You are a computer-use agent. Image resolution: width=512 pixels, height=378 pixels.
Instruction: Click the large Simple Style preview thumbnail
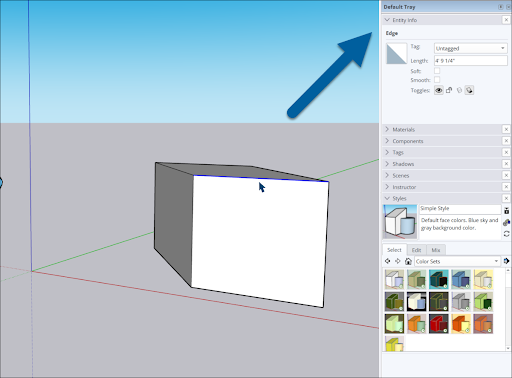[400, 222]
